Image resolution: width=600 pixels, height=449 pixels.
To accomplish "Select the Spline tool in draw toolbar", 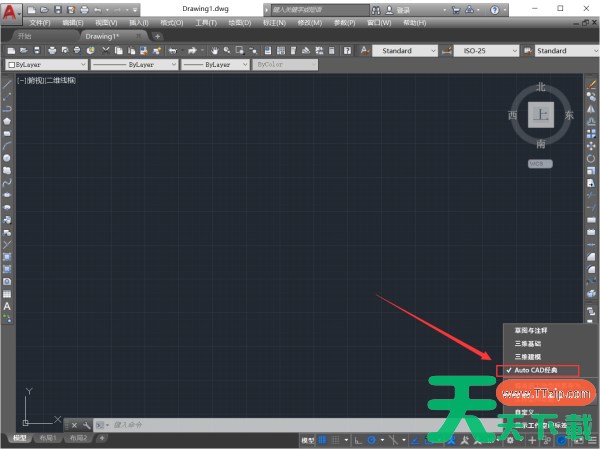I will [x=7, y=183].
